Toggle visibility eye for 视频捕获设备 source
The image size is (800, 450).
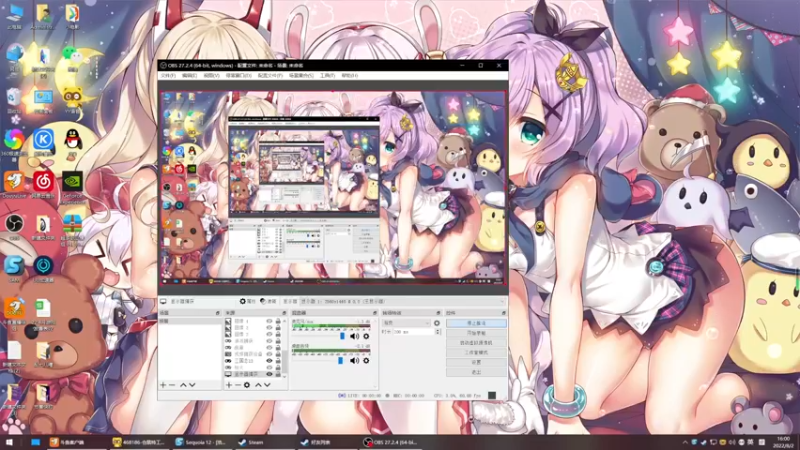click(x=269, y=354)
